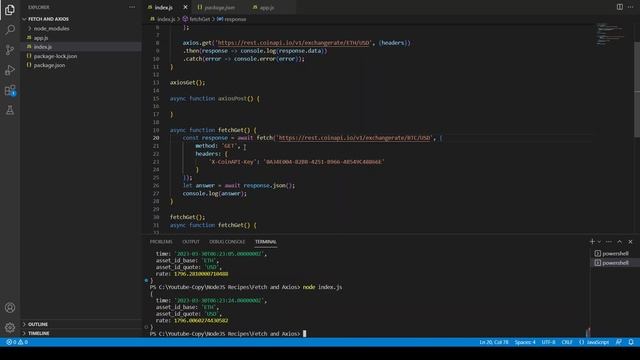This screenshot has height=360, width=640.
Task: Switch to the index.js tab
Action: click(x=164, y=7)
